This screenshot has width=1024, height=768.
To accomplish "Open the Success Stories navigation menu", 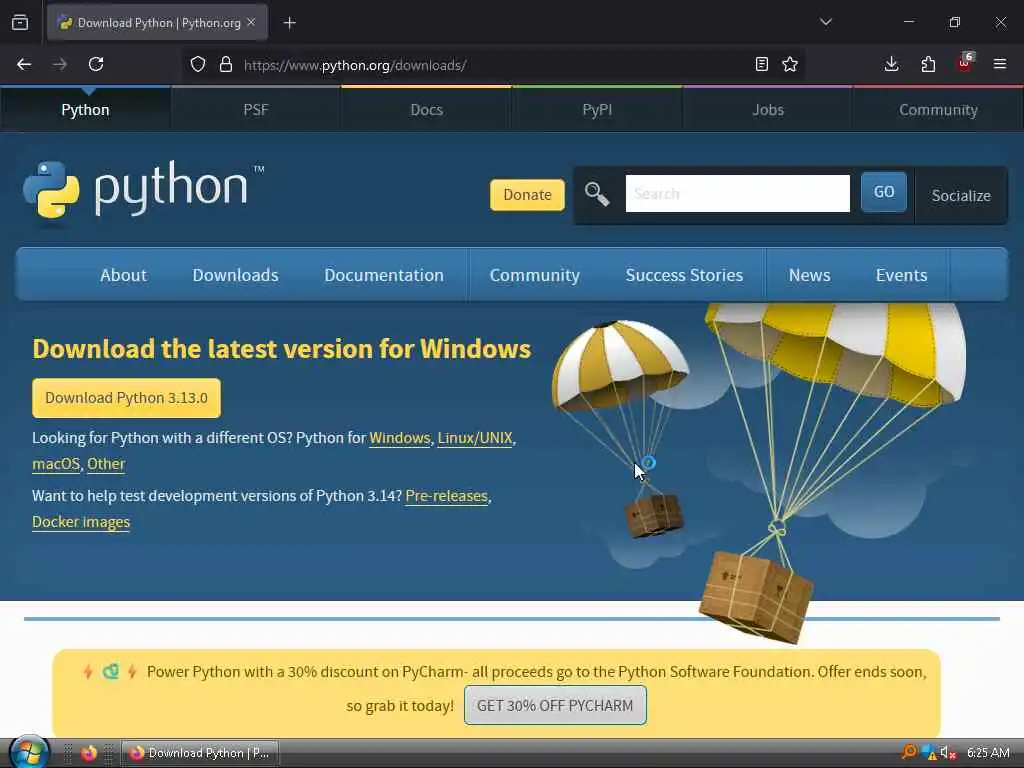I will [684, 275].
